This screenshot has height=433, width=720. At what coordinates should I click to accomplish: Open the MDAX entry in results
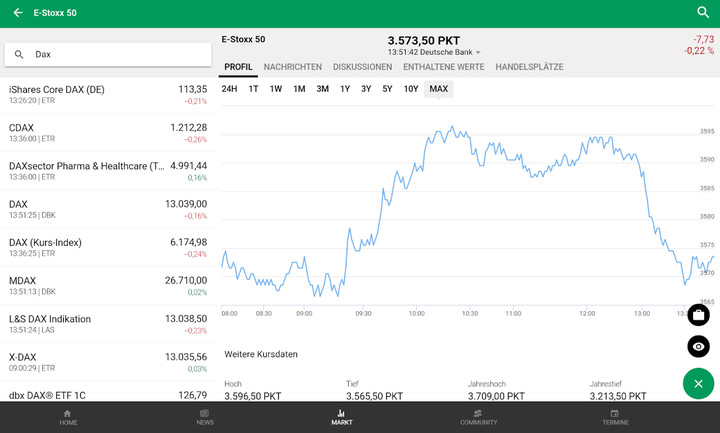(x=108, y=286)
